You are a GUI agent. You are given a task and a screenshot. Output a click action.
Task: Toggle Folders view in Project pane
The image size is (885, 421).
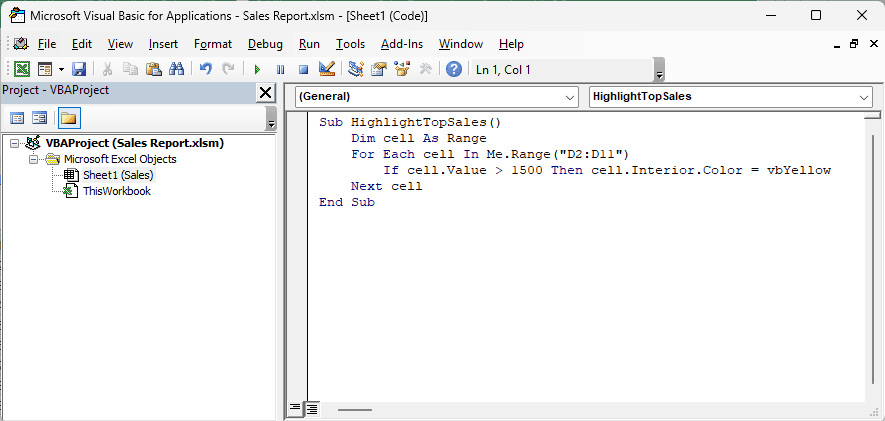pos(68,118)
